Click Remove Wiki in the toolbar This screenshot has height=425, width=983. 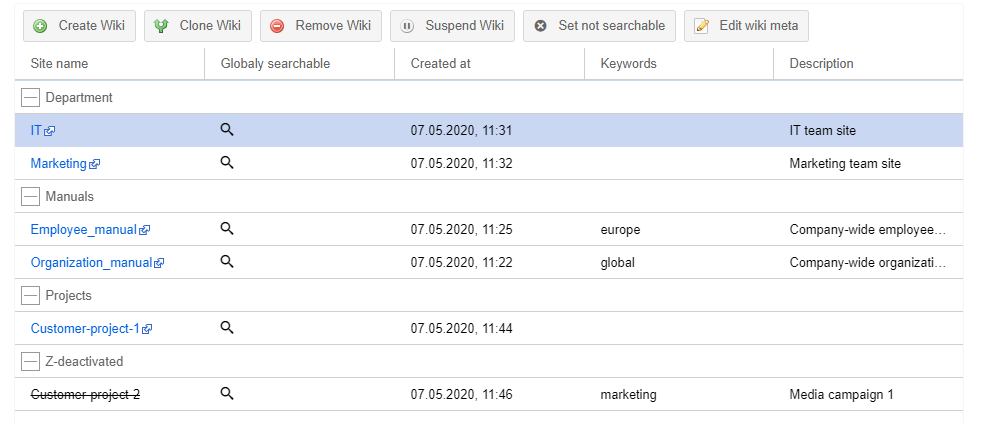point(321,26)
